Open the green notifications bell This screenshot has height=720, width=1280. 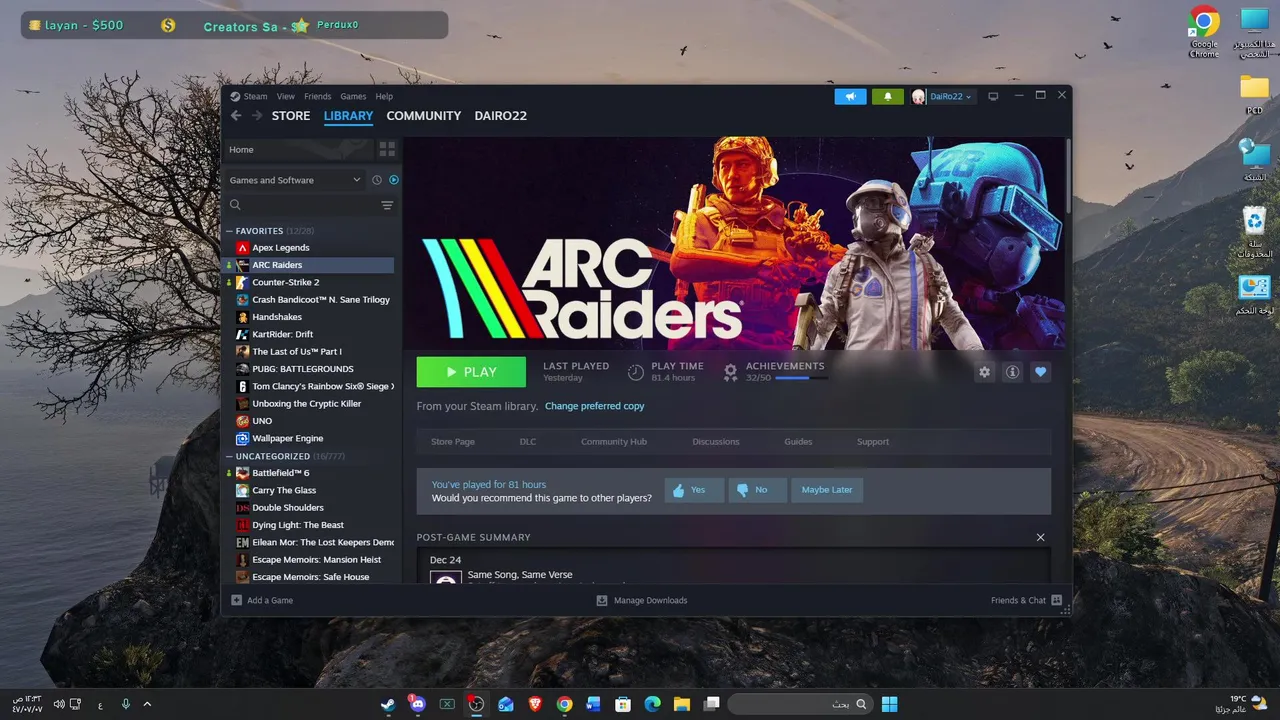pyautogui.click(x=887, y=96)
